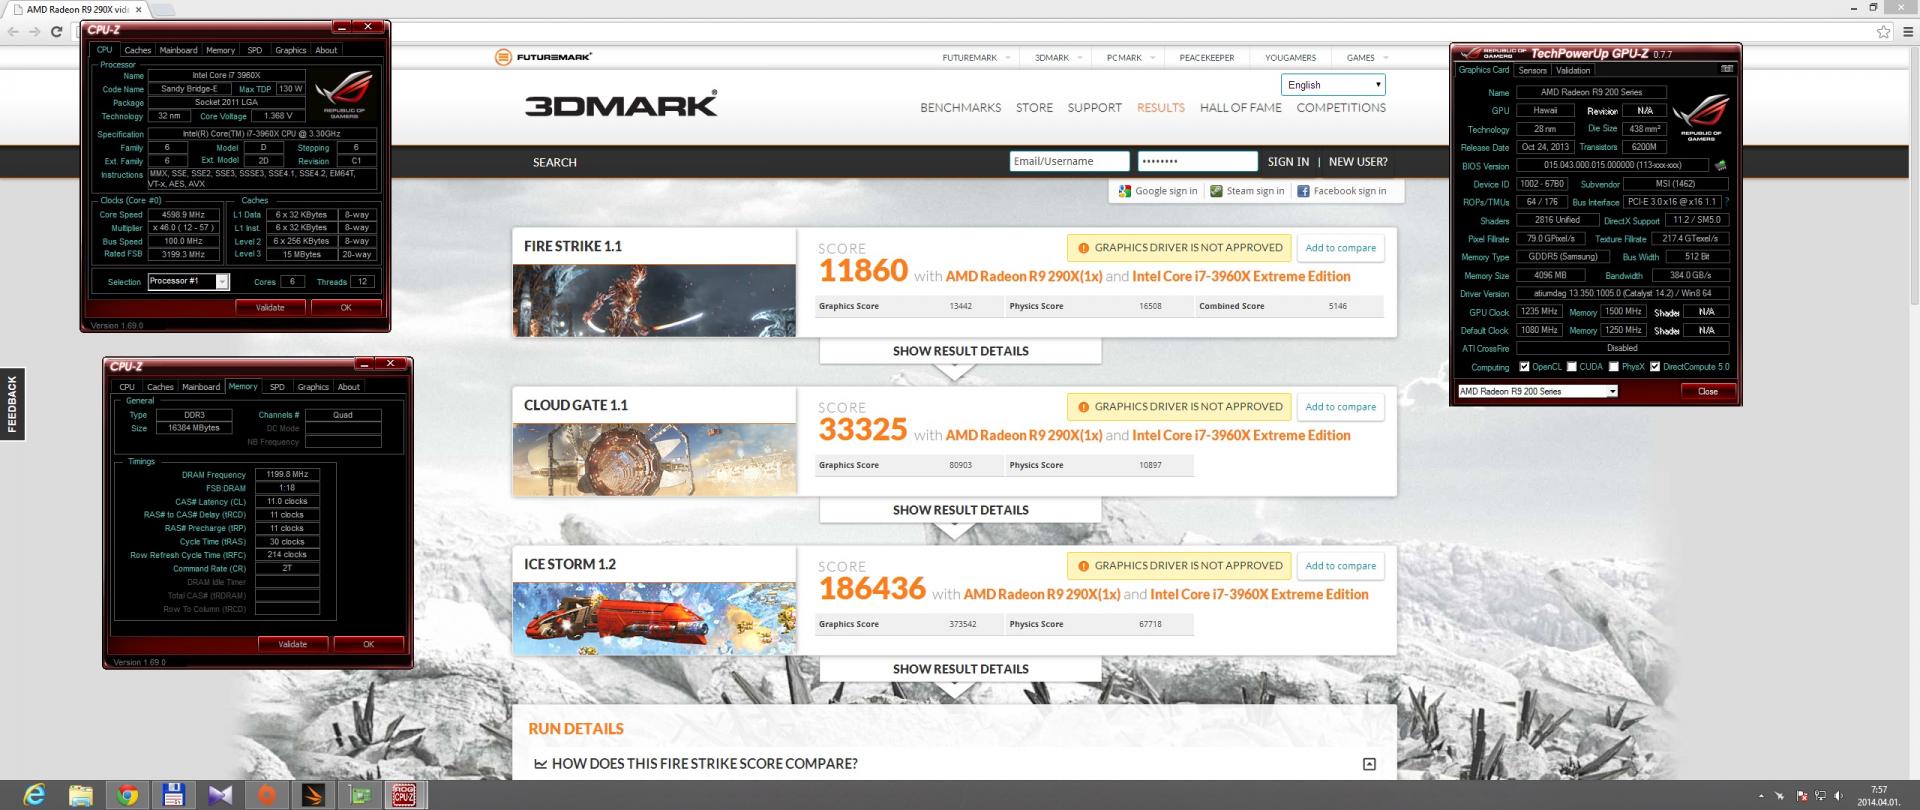Switch to the Mainboard tab in CPU-Z CPU window
1920x810 pixels.
(178, 50)
